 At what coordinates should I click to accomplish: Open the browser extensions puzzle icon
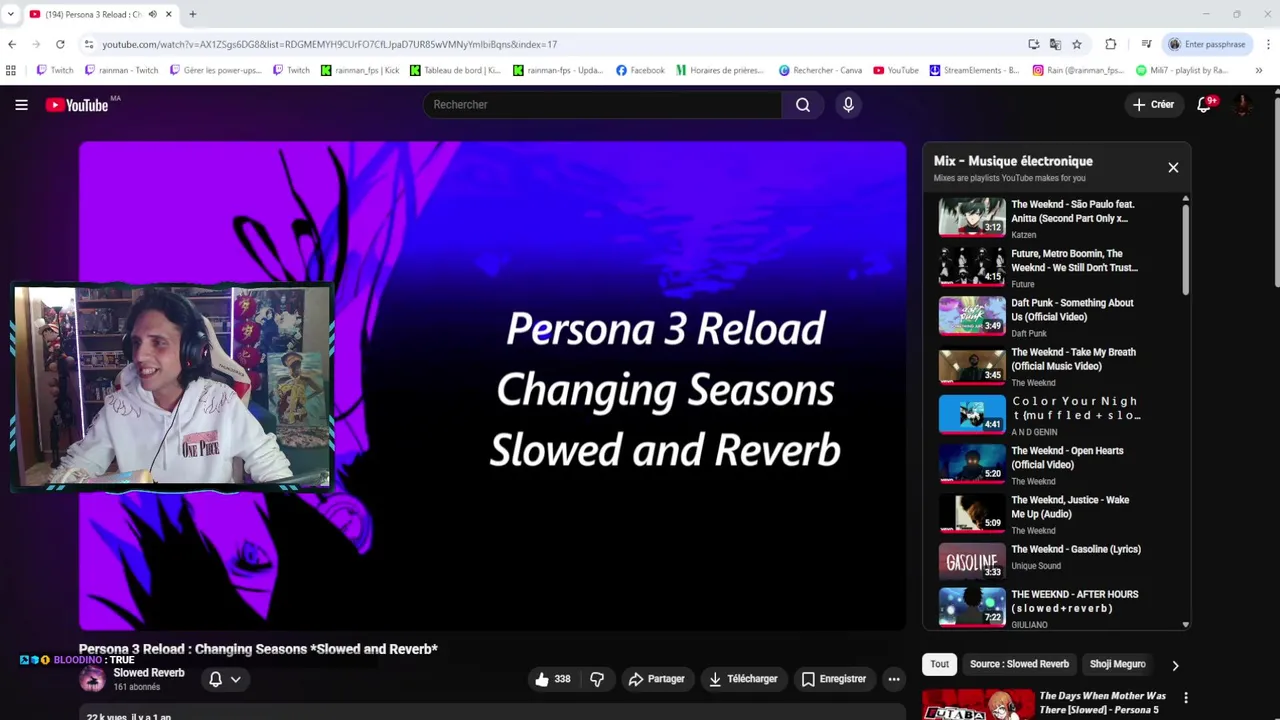(x=1110, y=44)
